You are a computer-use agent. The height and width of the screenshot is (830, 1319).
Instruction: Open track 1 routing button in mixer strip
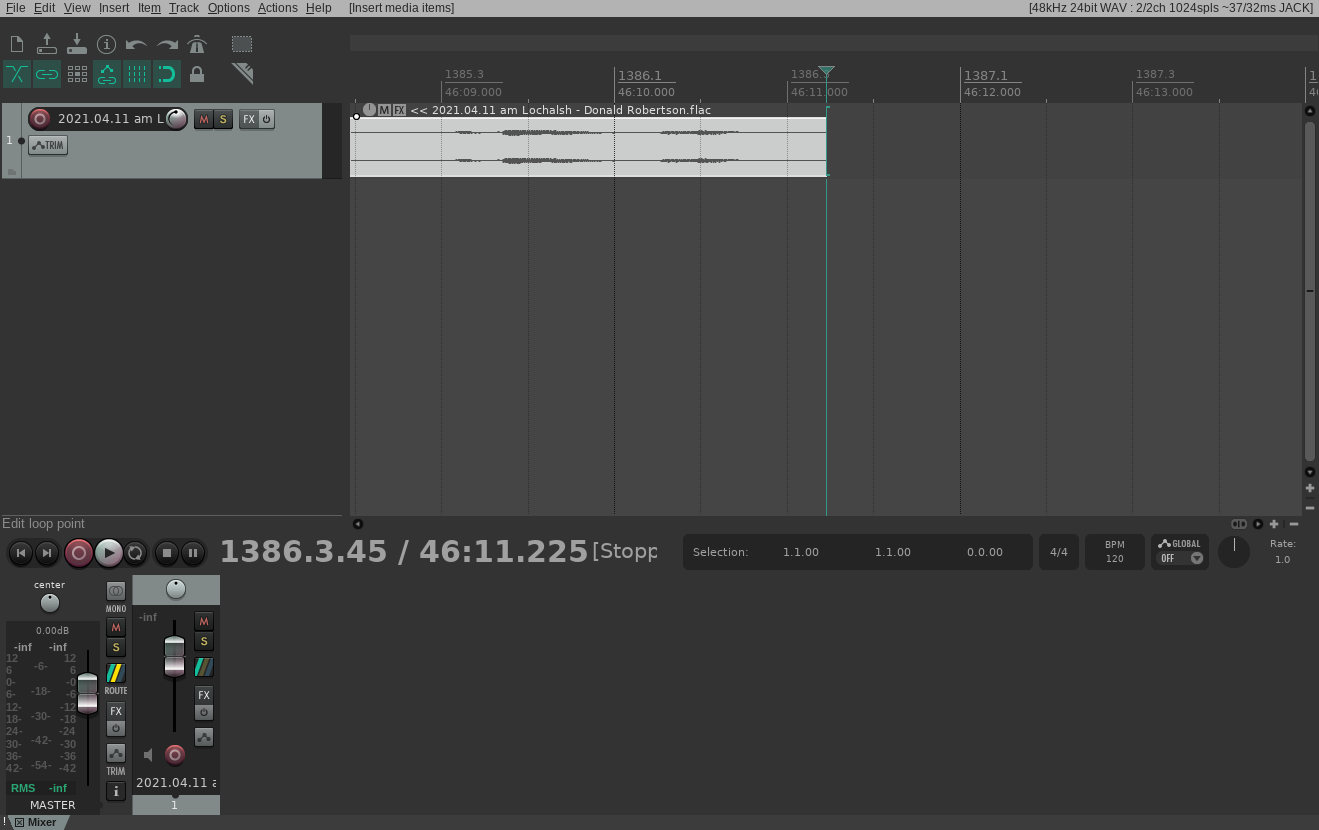(204, 666)
